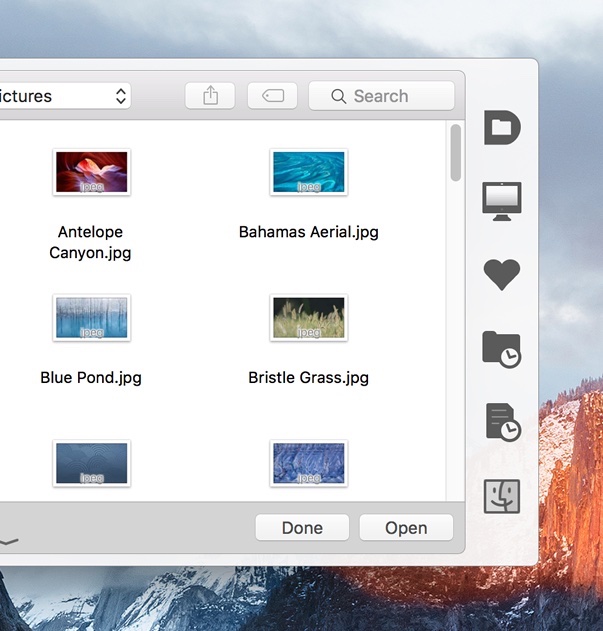Open the Default Folder X menu icon

(502, 128)
